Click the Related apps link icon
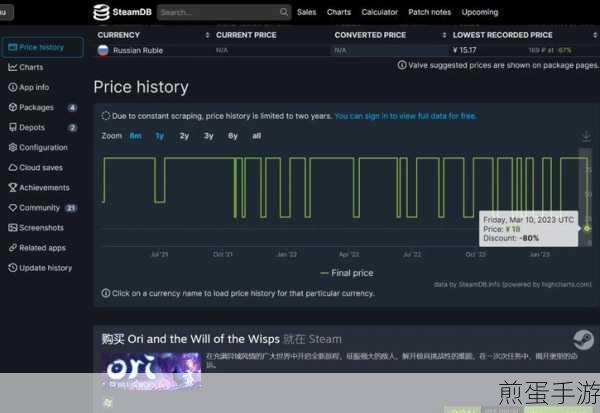 tap(13, 248)
